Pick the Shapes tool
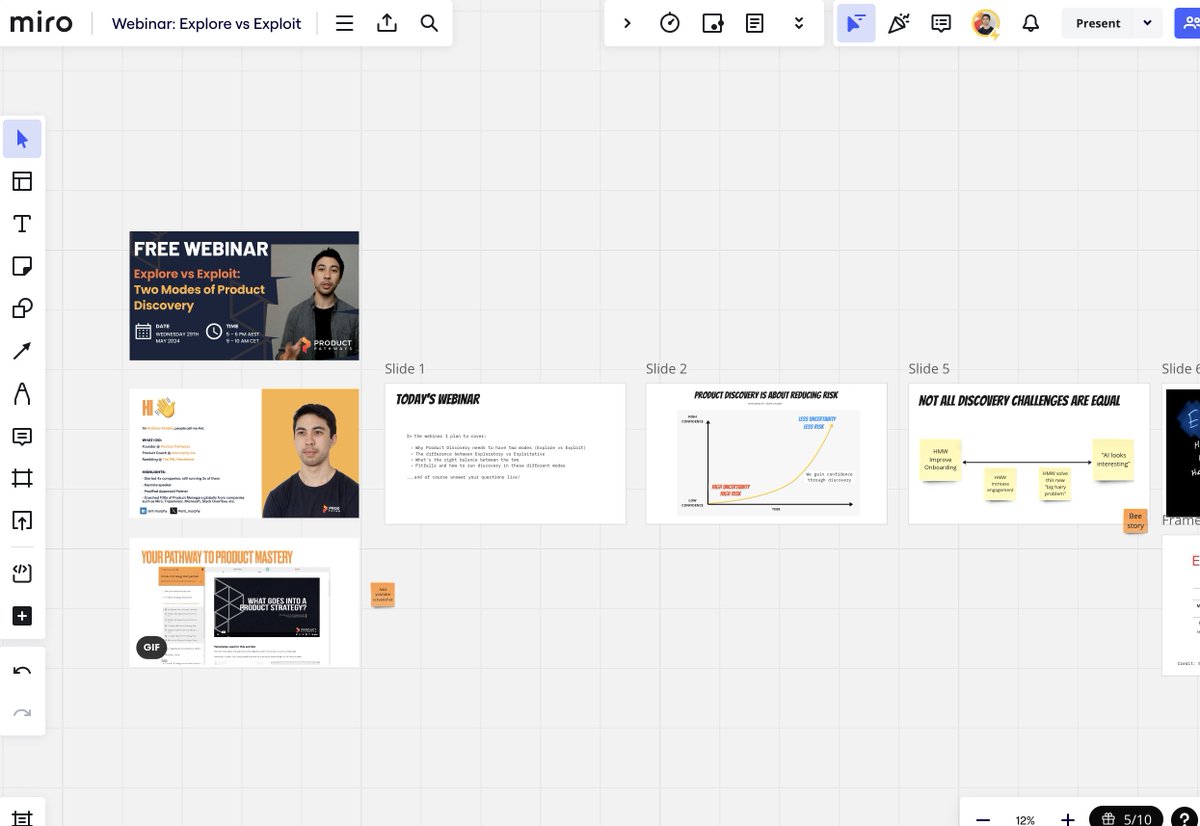The height and width of the screenshot is (826, 1200). pos(23,308)
